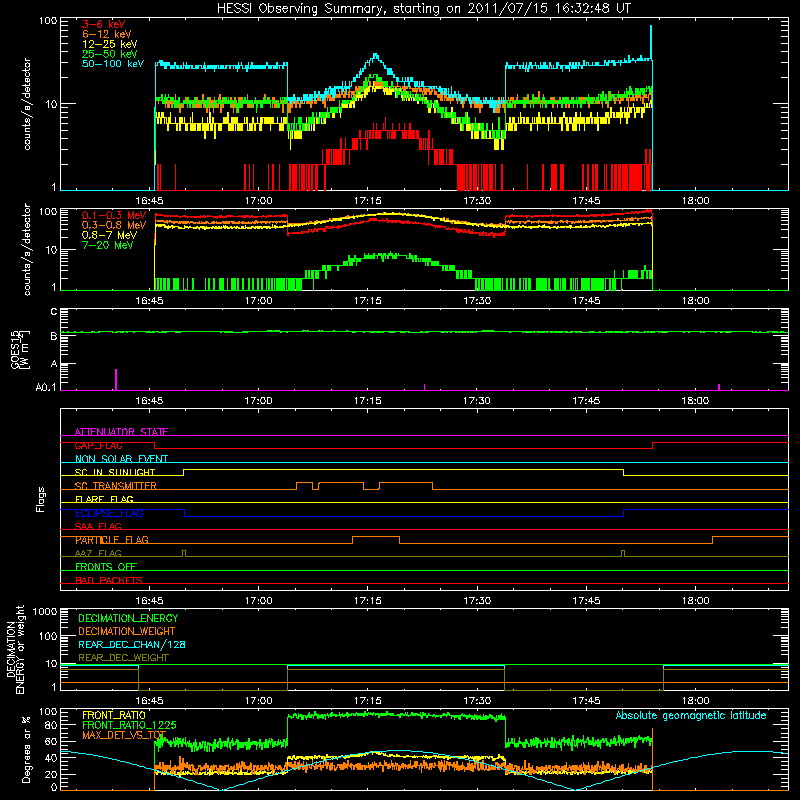Image resolution: width=800 pixels, height=800 pixels.
Task: Click the HESSI Observing Summary title text
Action: [x=424, y=9]
